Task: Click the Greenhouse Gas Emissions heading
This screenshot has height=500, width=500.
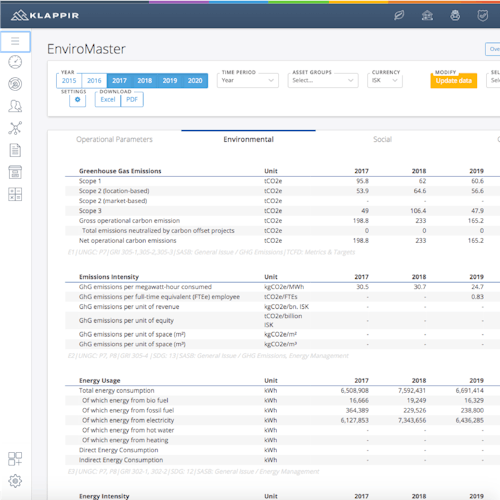Action: pos(120,171)
